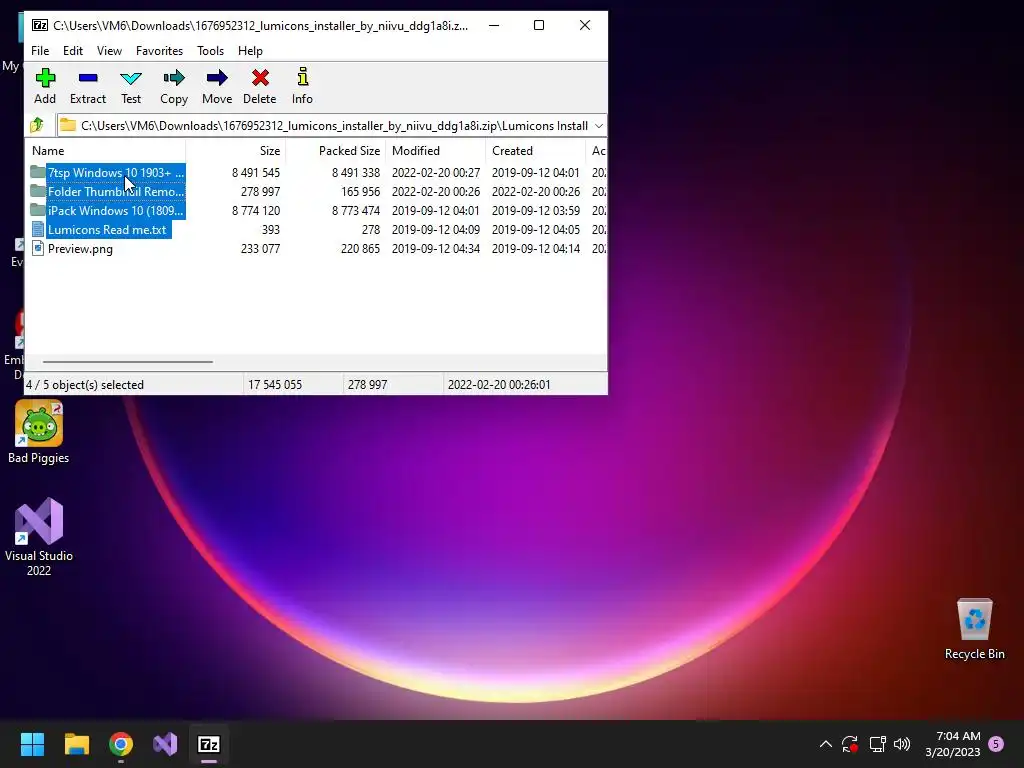Click the Add toolbar icon
This screenshot has height=768, width=1024.
pyautogui.click(x=45, y=78)
